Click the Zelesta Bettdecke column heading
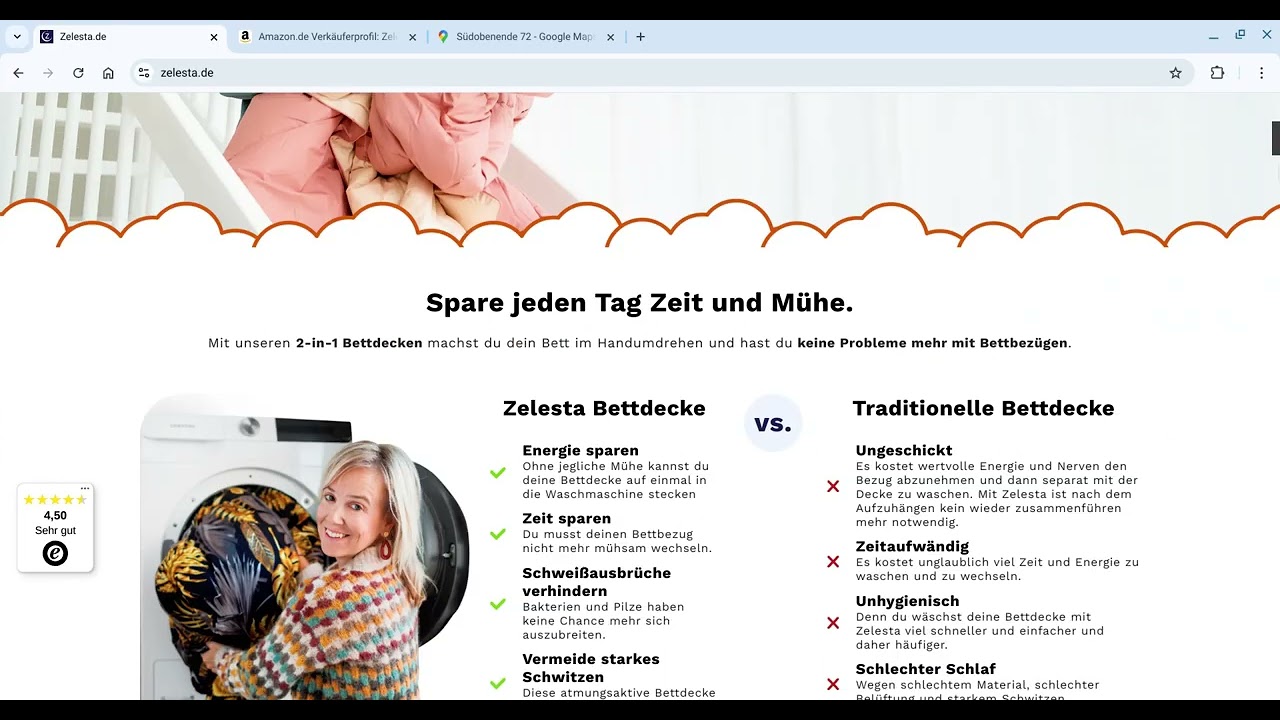Viewport: 1280px width, 720px height. coord(604,408)
